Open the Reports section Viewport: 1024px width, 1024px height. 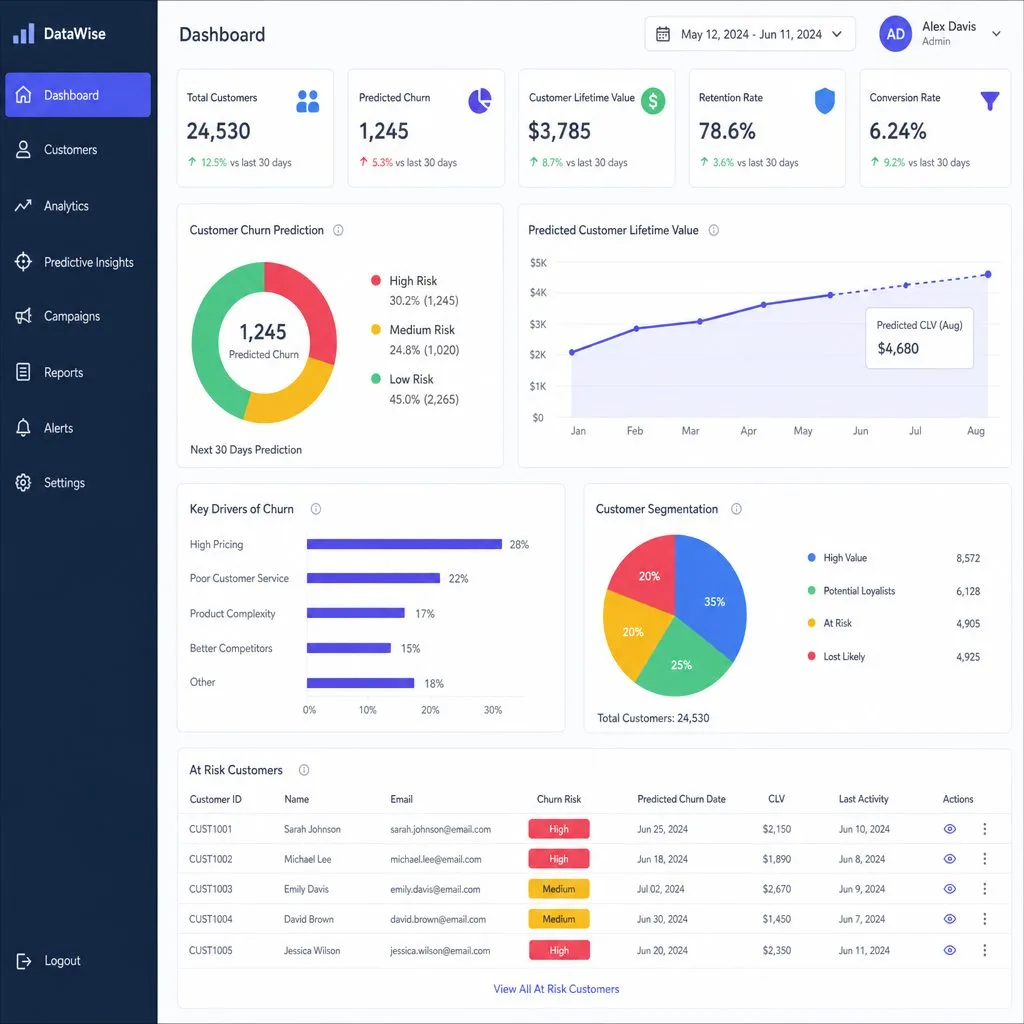click(78, 372)
